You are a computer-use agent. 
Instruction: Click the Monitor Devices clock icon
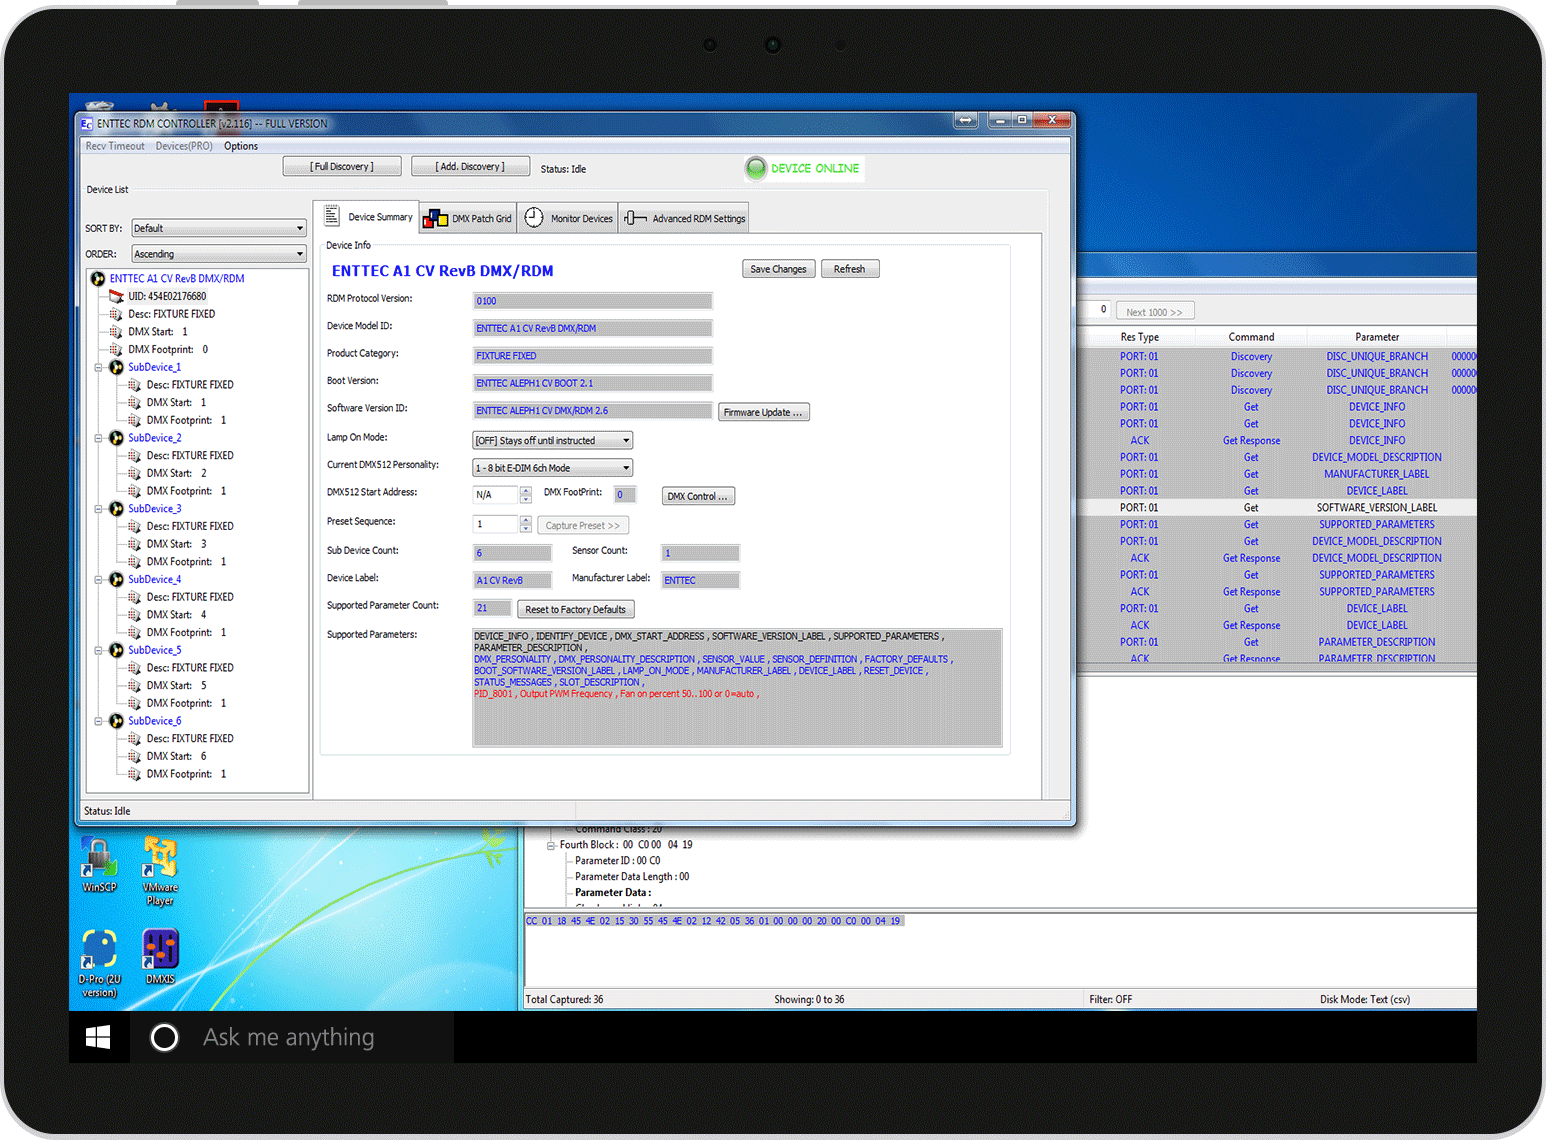pyautogui.click(x=534, y=217)
